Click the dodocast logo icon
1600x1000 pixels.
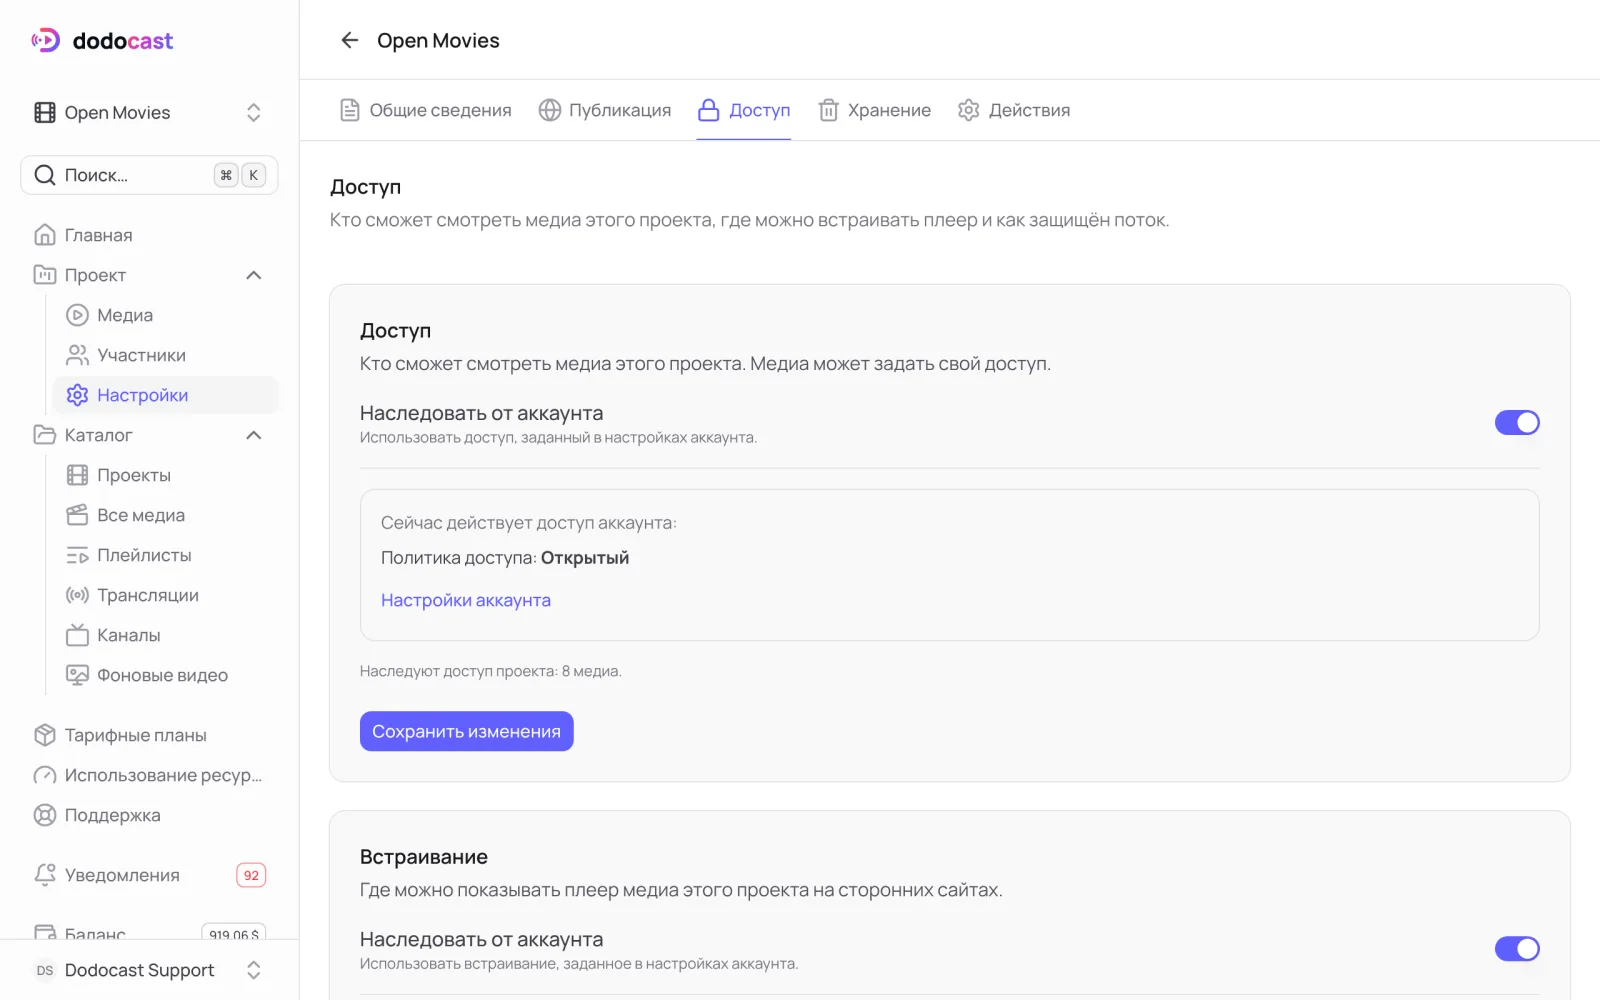coord(45,40)
